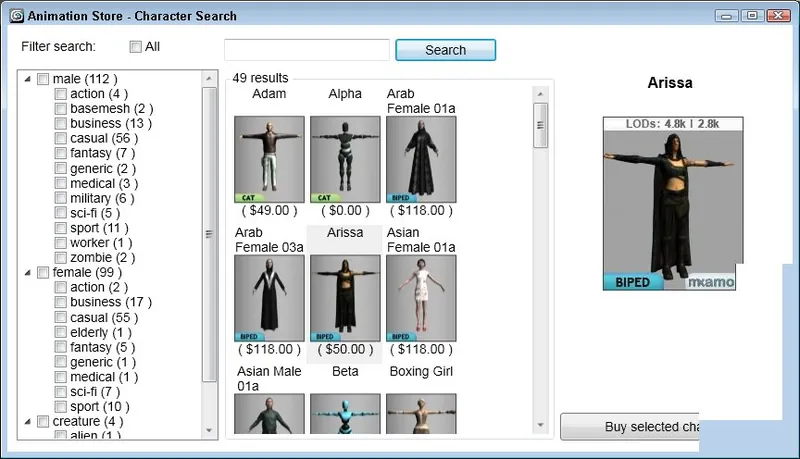Check the military (6) filter
This screenshot has height=459, width=800.
click(x=61, y=198)
